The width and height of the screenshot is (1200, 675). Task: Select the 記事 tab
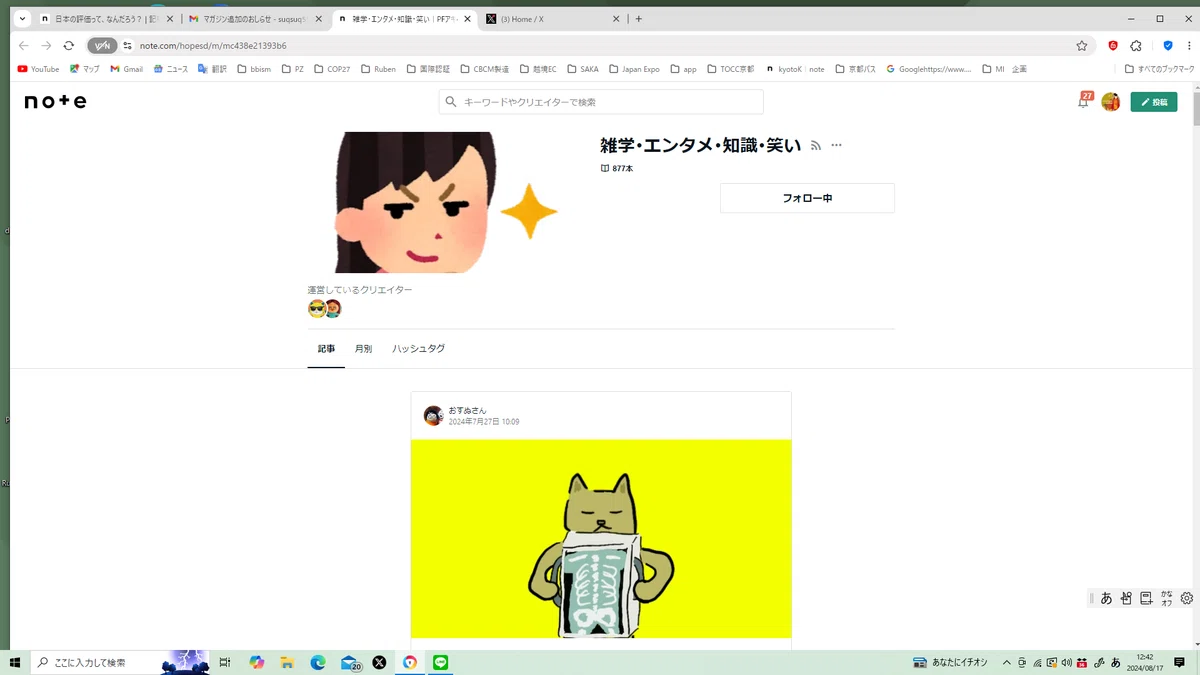point(326,349)
